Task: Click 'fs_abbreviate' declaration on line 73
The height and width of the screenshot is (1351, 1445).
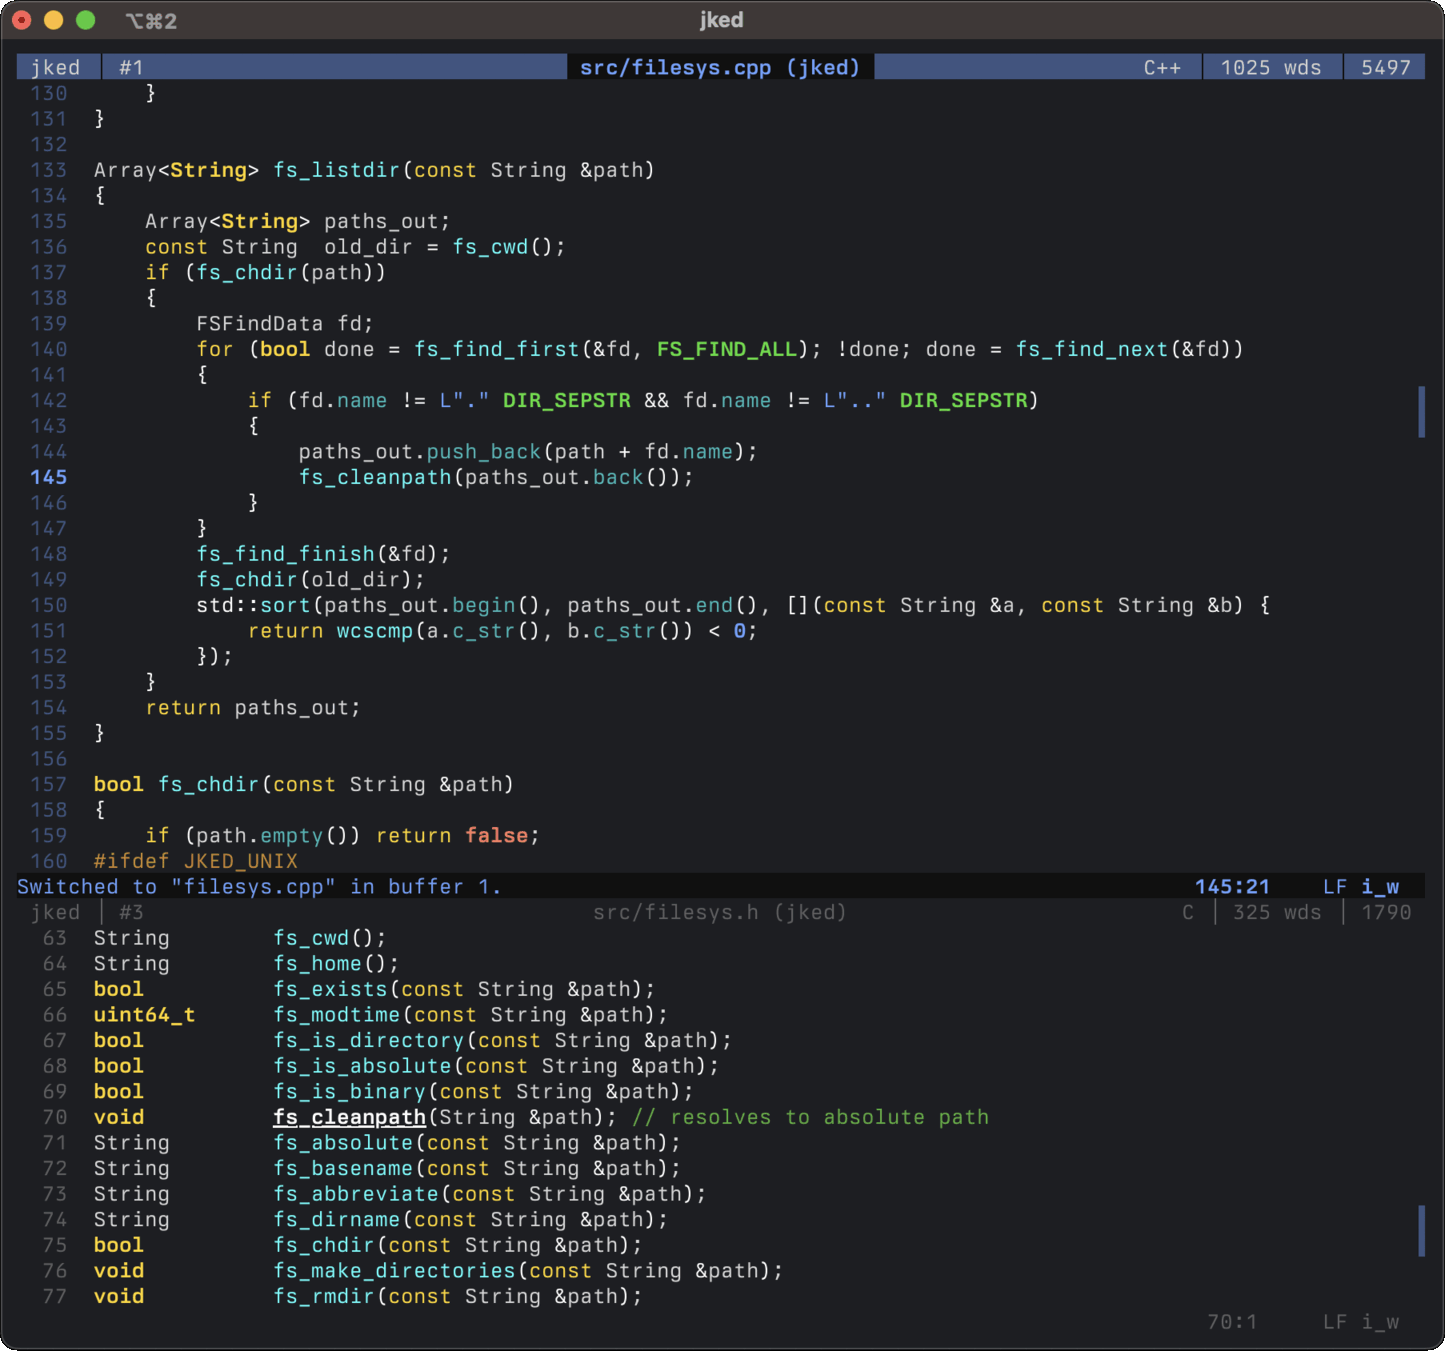Action: 356,1194
